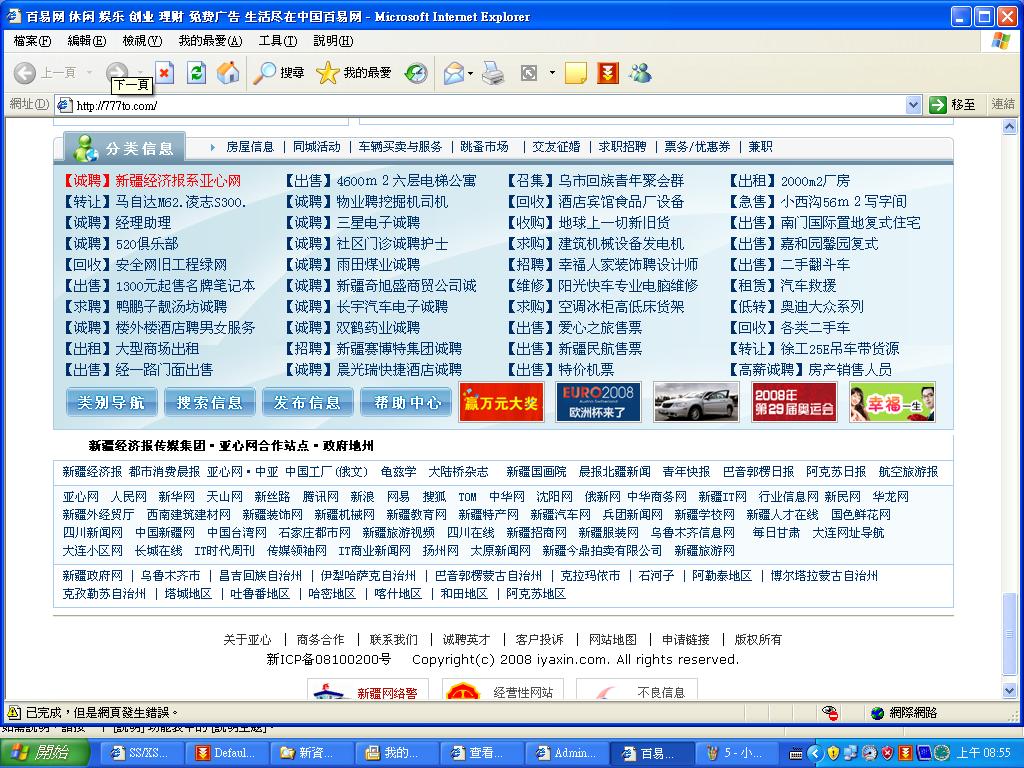Viewport: 1024px width, 768px height.
Task: Click the 赢万元大奖 banner
Action: 501,402
